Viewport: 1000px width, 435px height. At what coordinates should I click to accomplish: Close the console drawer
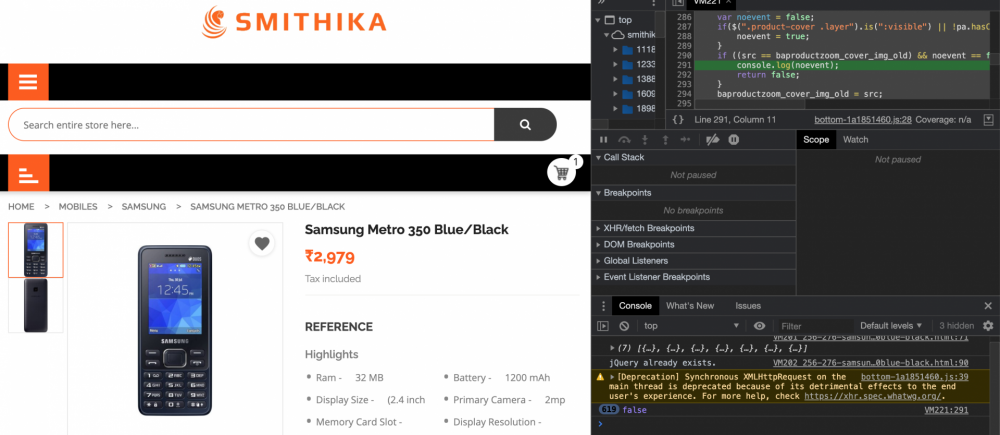click(x=988, y=306)
